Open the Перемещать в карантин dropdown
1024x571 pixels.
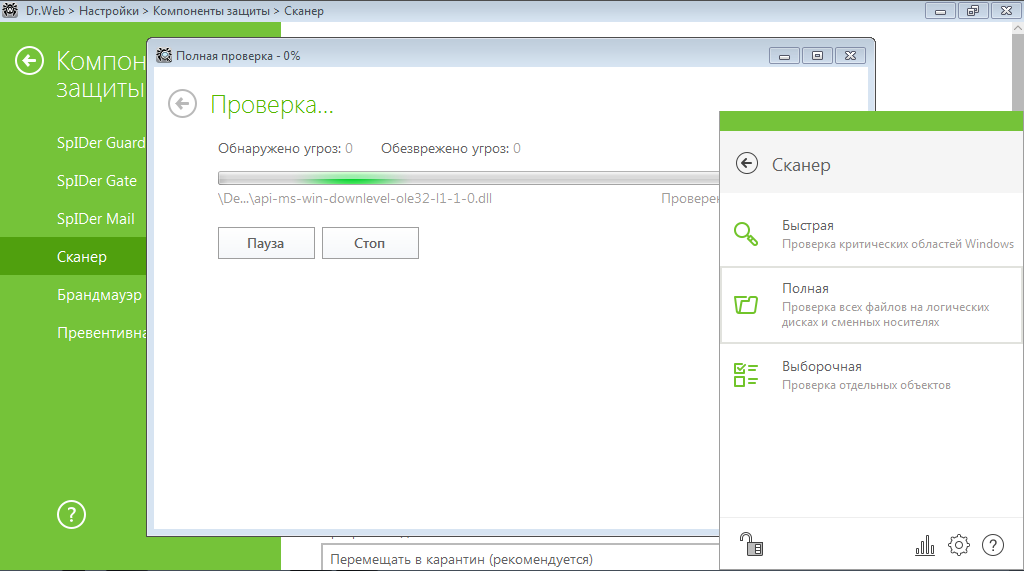tap(520, 559)
